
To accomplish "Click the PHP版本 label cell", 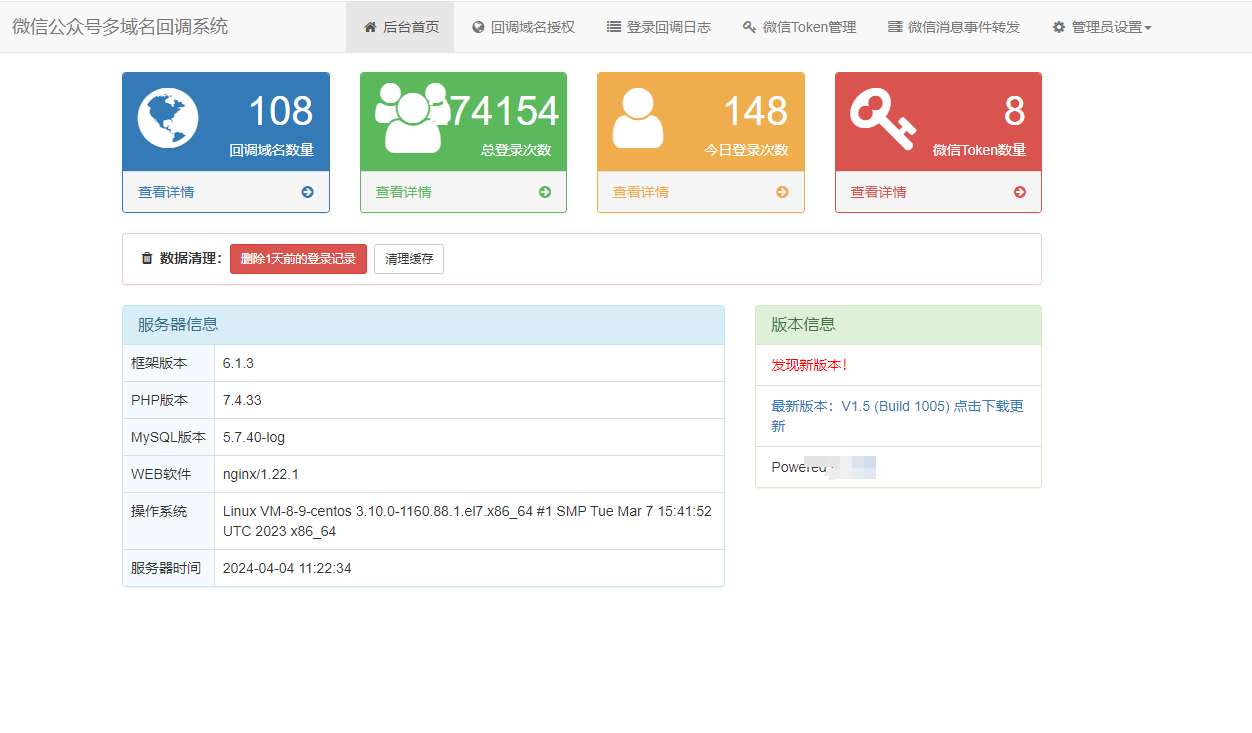I will 168,400.
